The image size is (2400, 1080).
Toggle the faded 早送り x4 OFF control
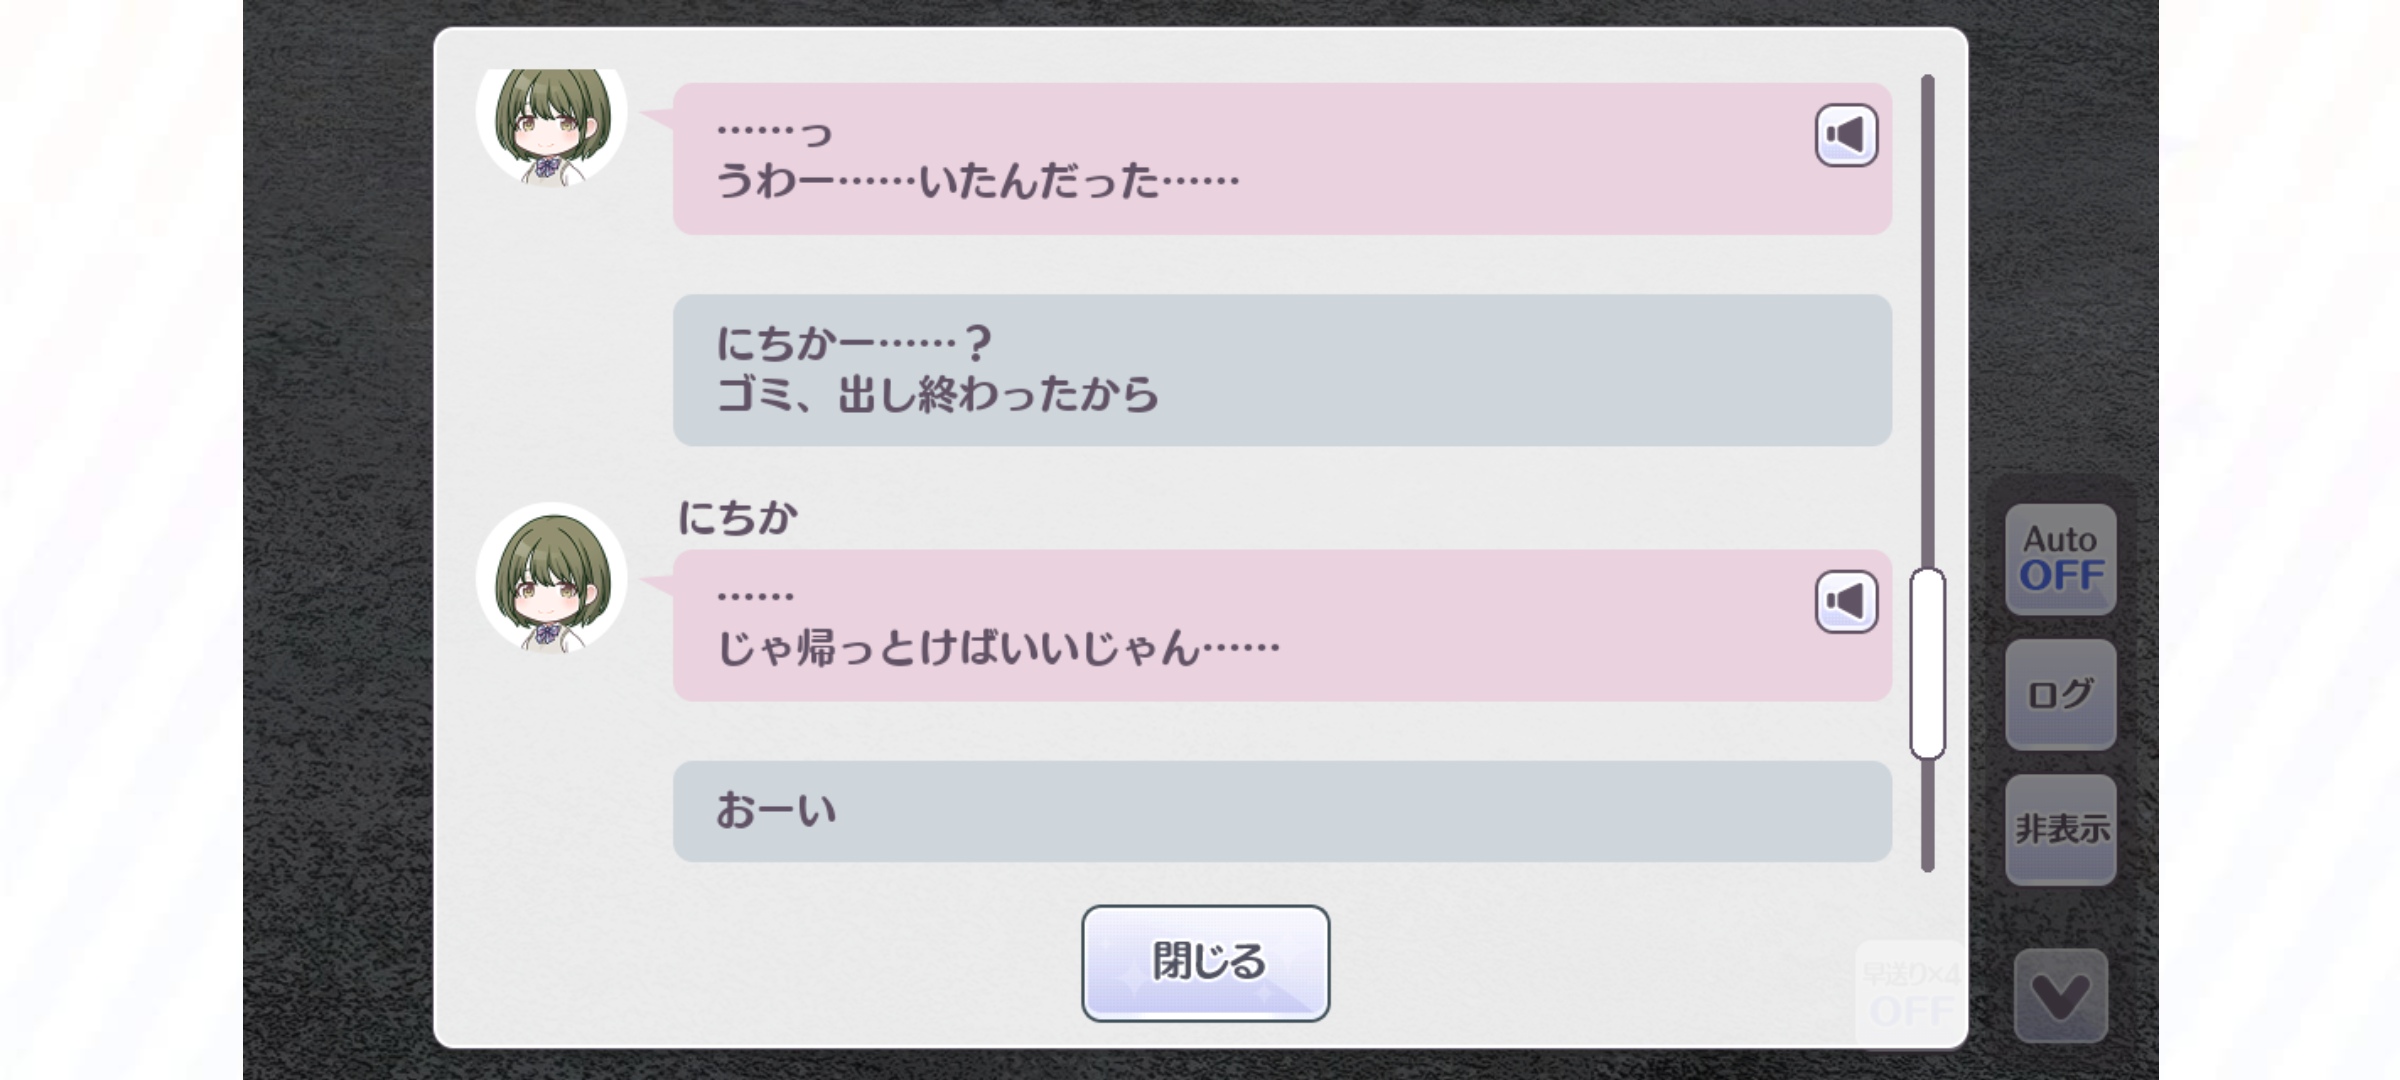click(1910, 993)
